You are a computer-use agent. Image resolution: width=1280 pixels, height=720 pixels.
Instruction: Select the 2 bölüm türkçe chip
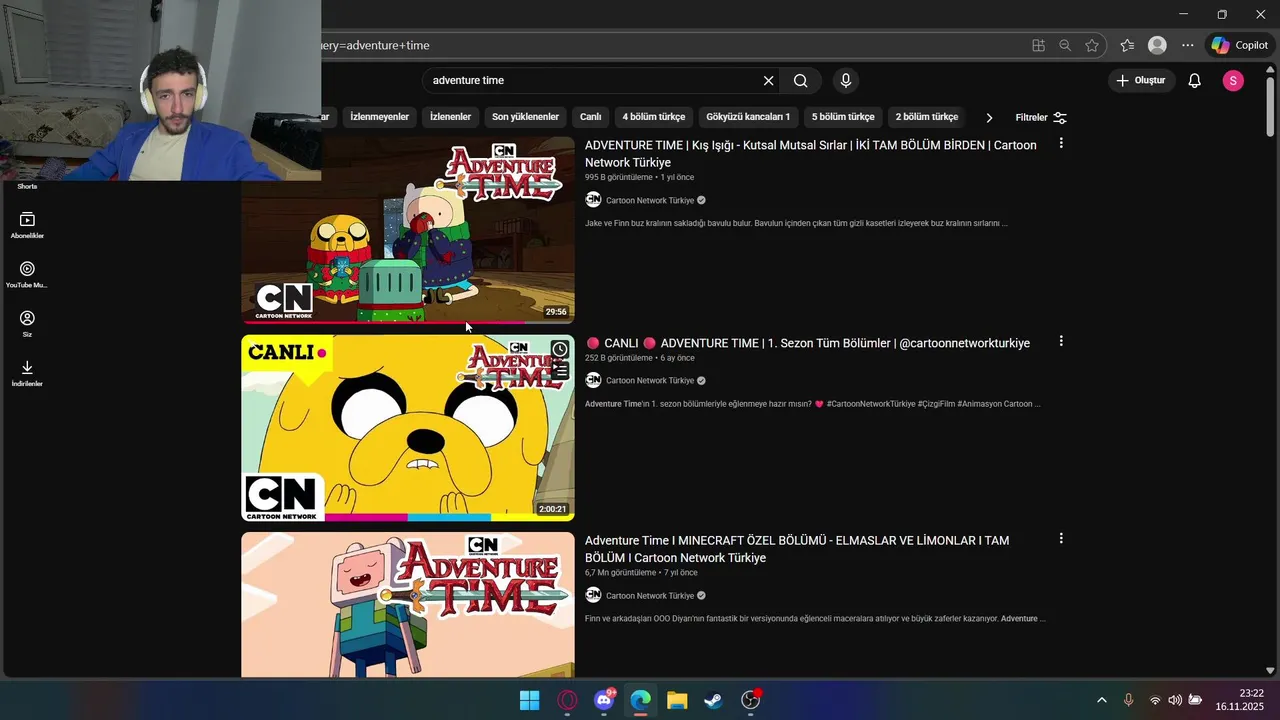(x=927, y=117)
